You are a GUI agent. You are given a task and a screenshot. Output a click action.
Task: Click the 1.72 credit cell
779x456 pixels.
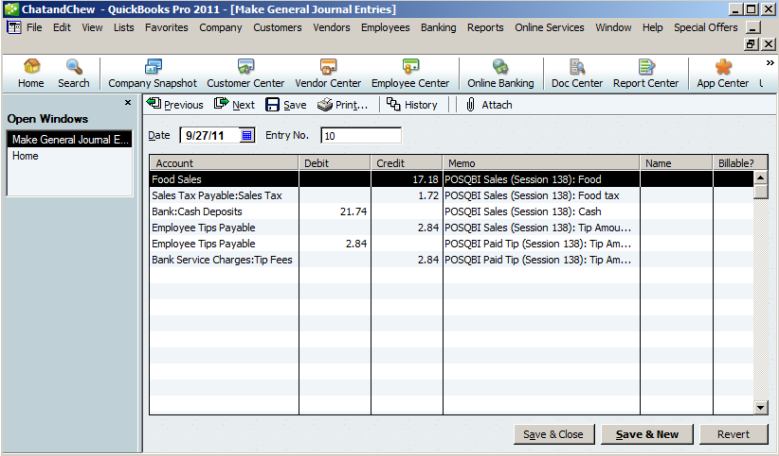tap(407, 195)
